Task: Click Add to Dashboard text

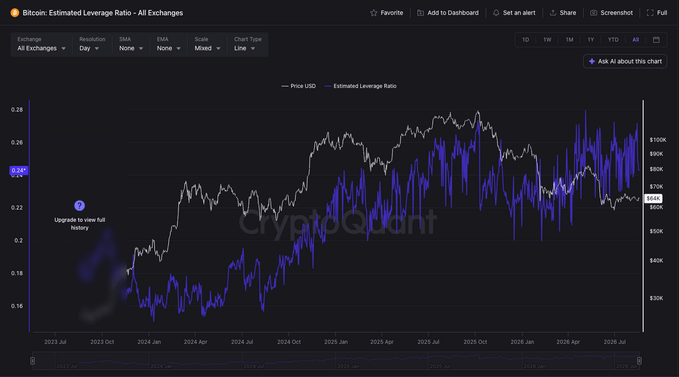Action: [x=453, y=13]
